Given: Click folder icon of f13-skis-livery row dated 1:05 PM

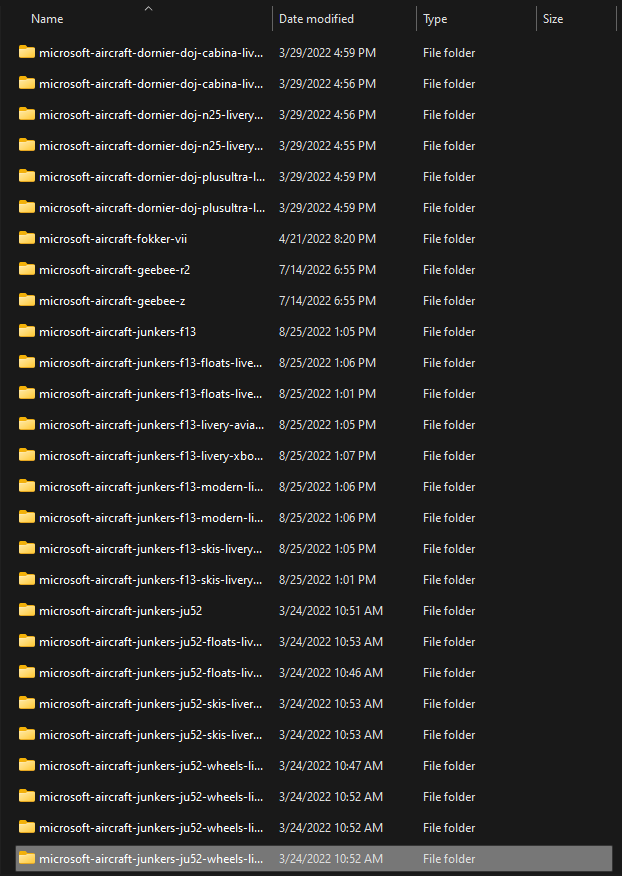Looking at the screenshot, I should click(x=27, y=549).
